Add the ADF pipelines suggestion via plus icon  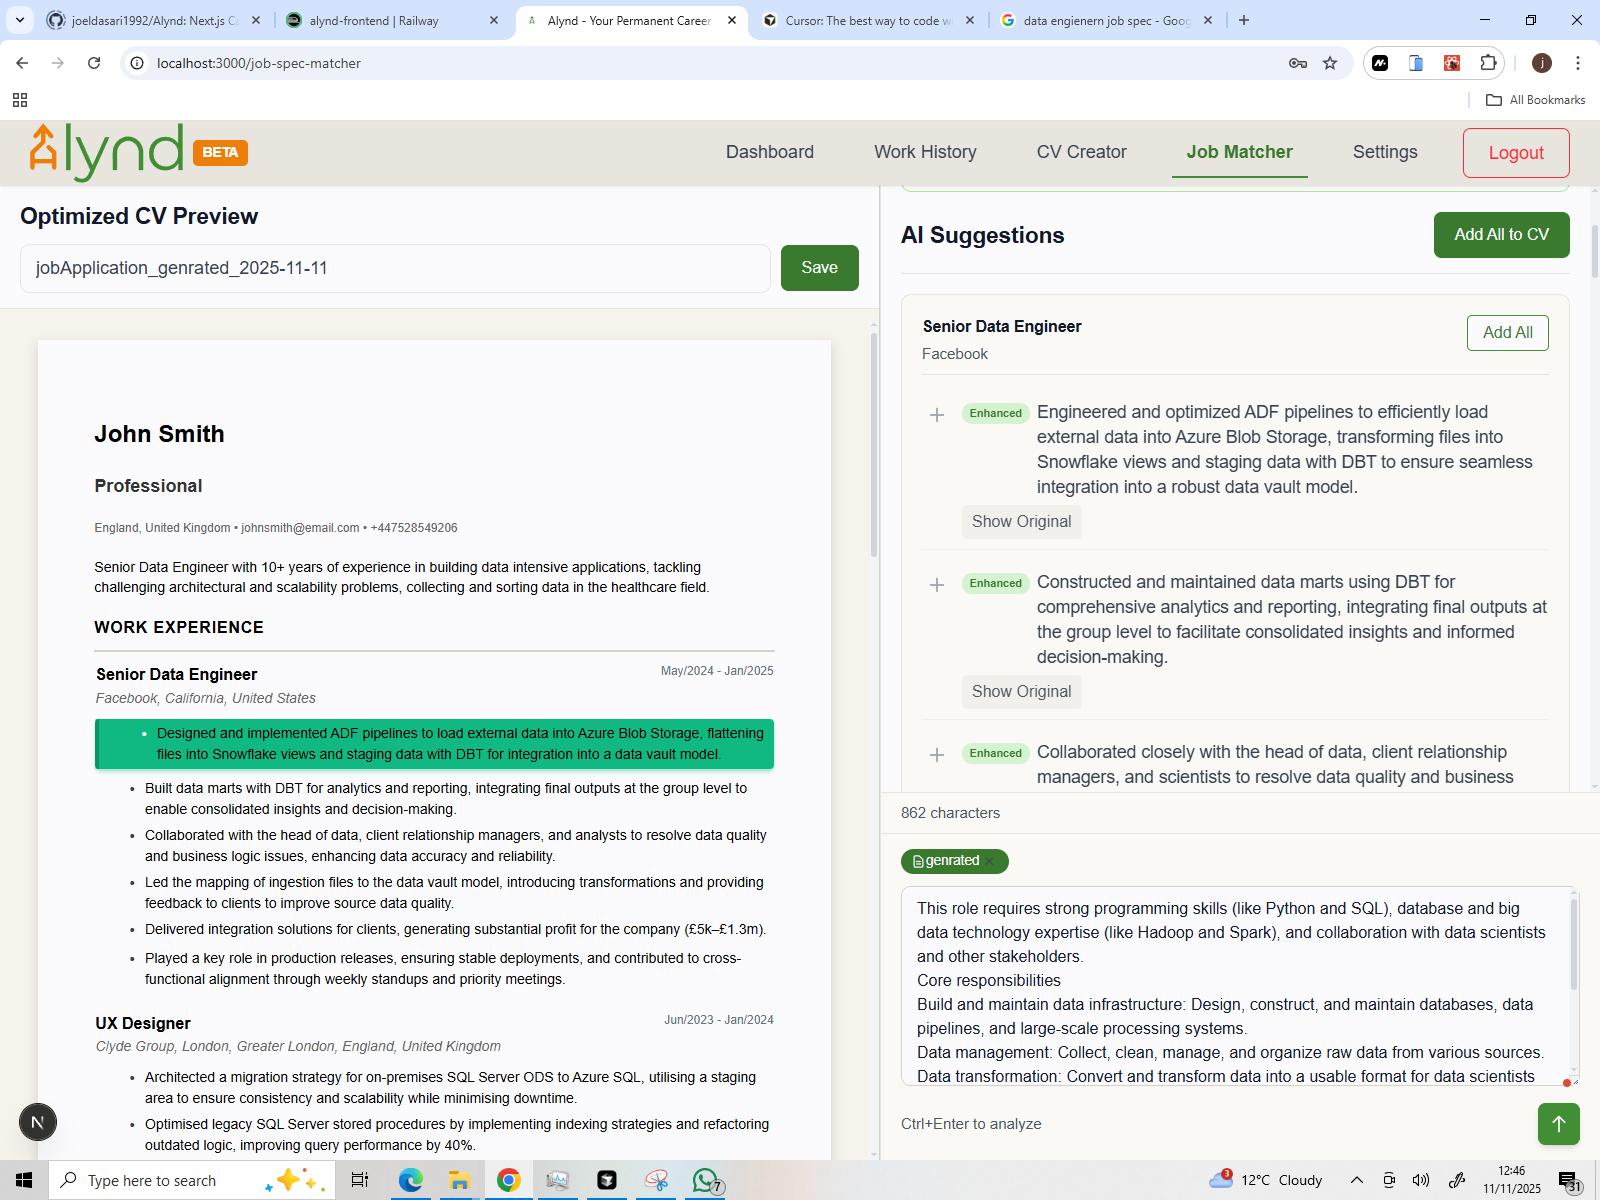[x=937, y=415]
